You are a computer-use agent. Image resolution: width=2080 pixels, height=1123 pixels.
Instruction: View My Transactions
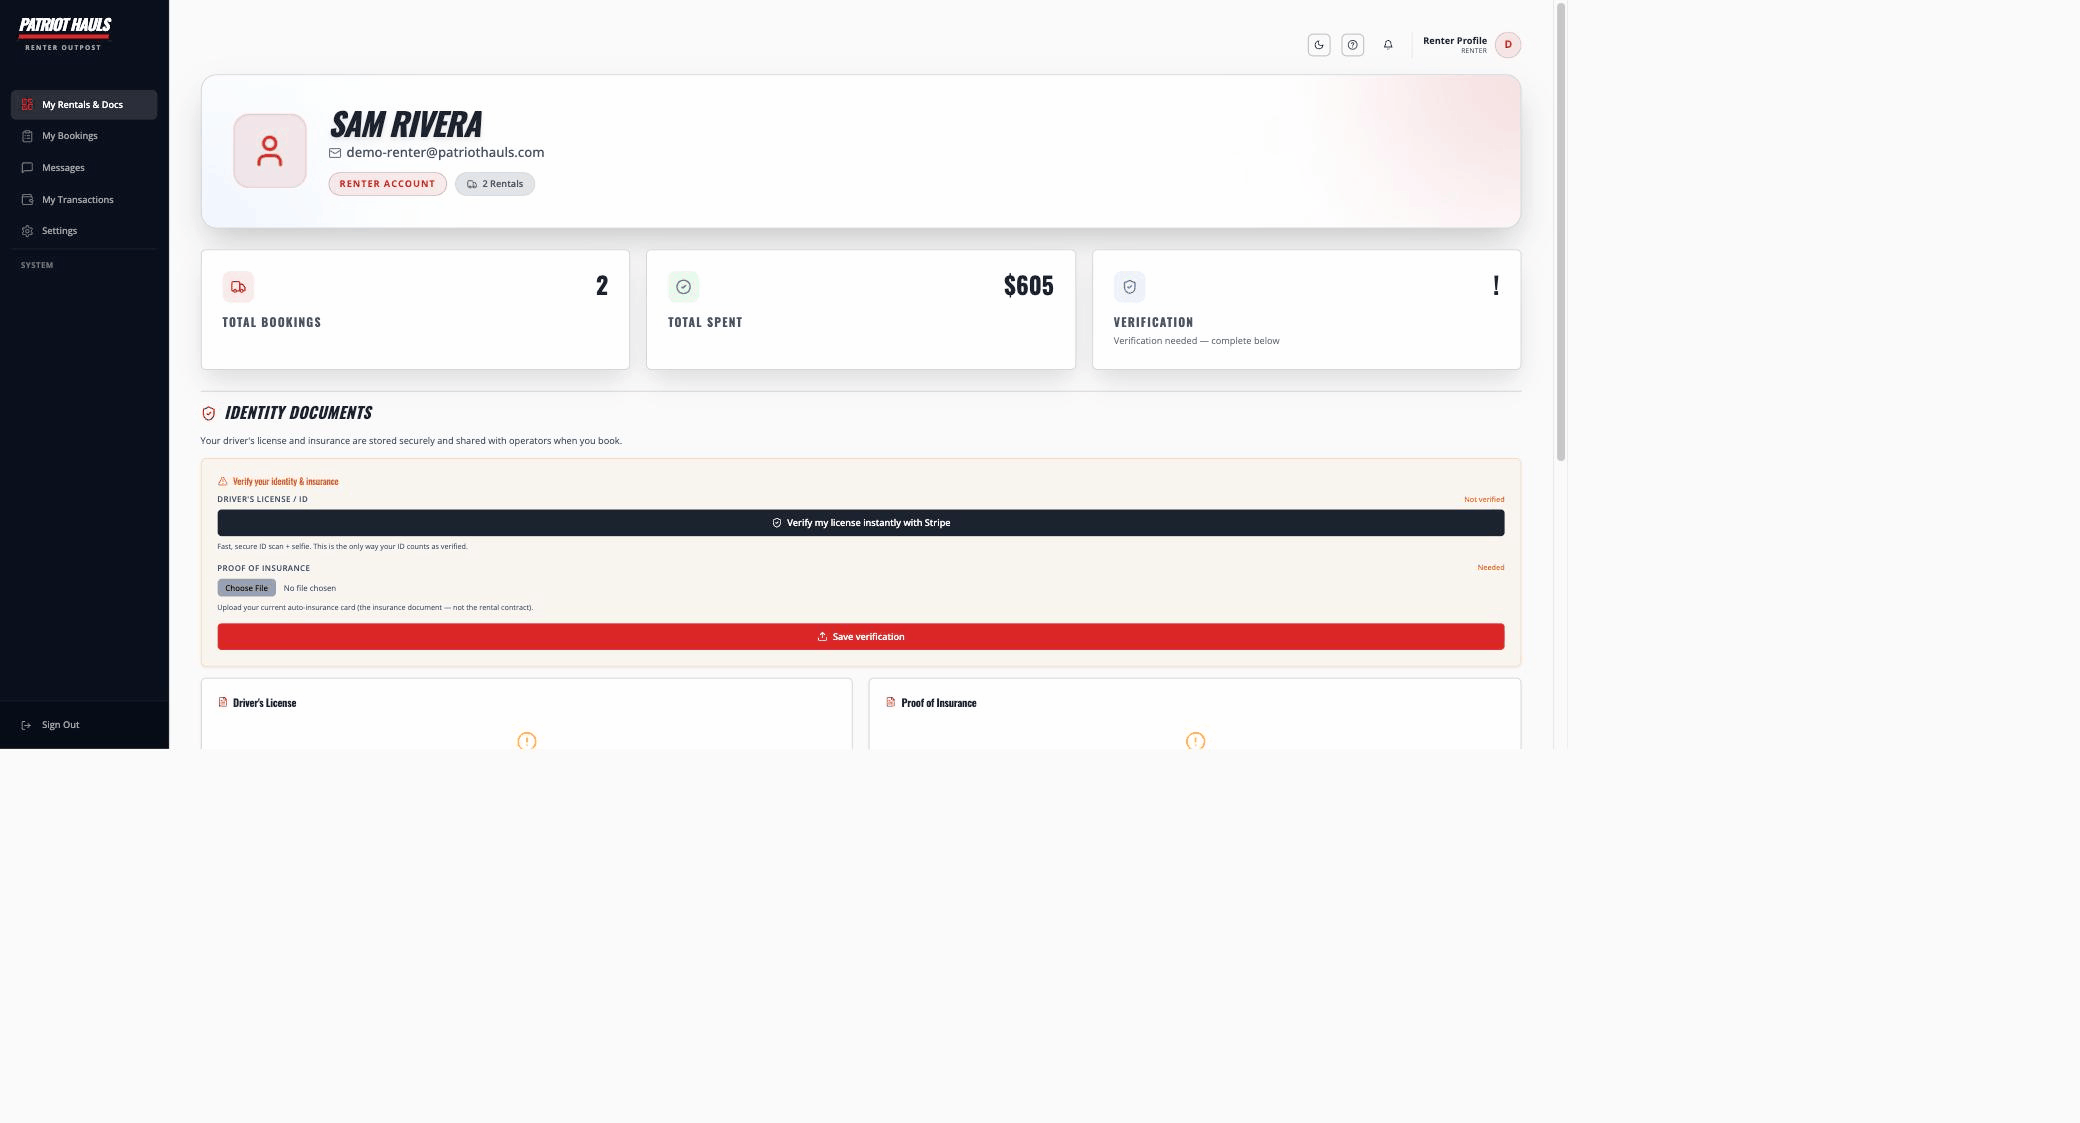click(84, 200)
